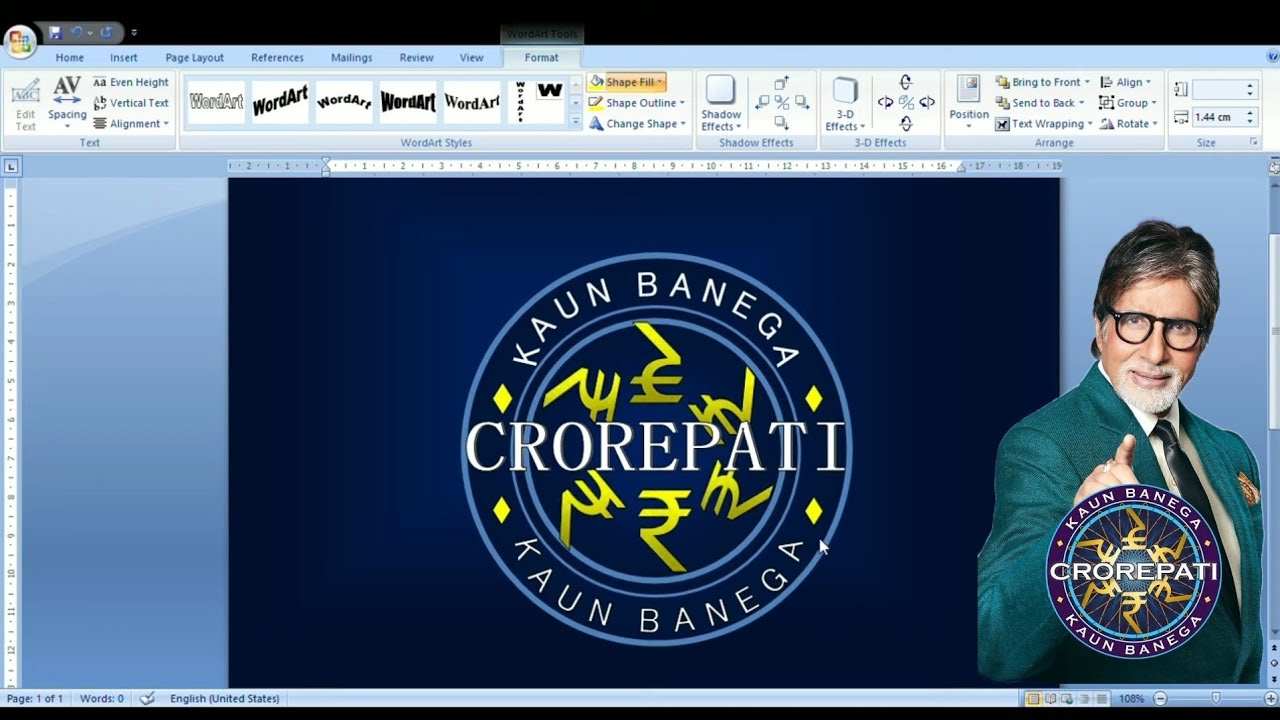Expand the WordArt Styles gallery (More)

click(x=575, y=120)
